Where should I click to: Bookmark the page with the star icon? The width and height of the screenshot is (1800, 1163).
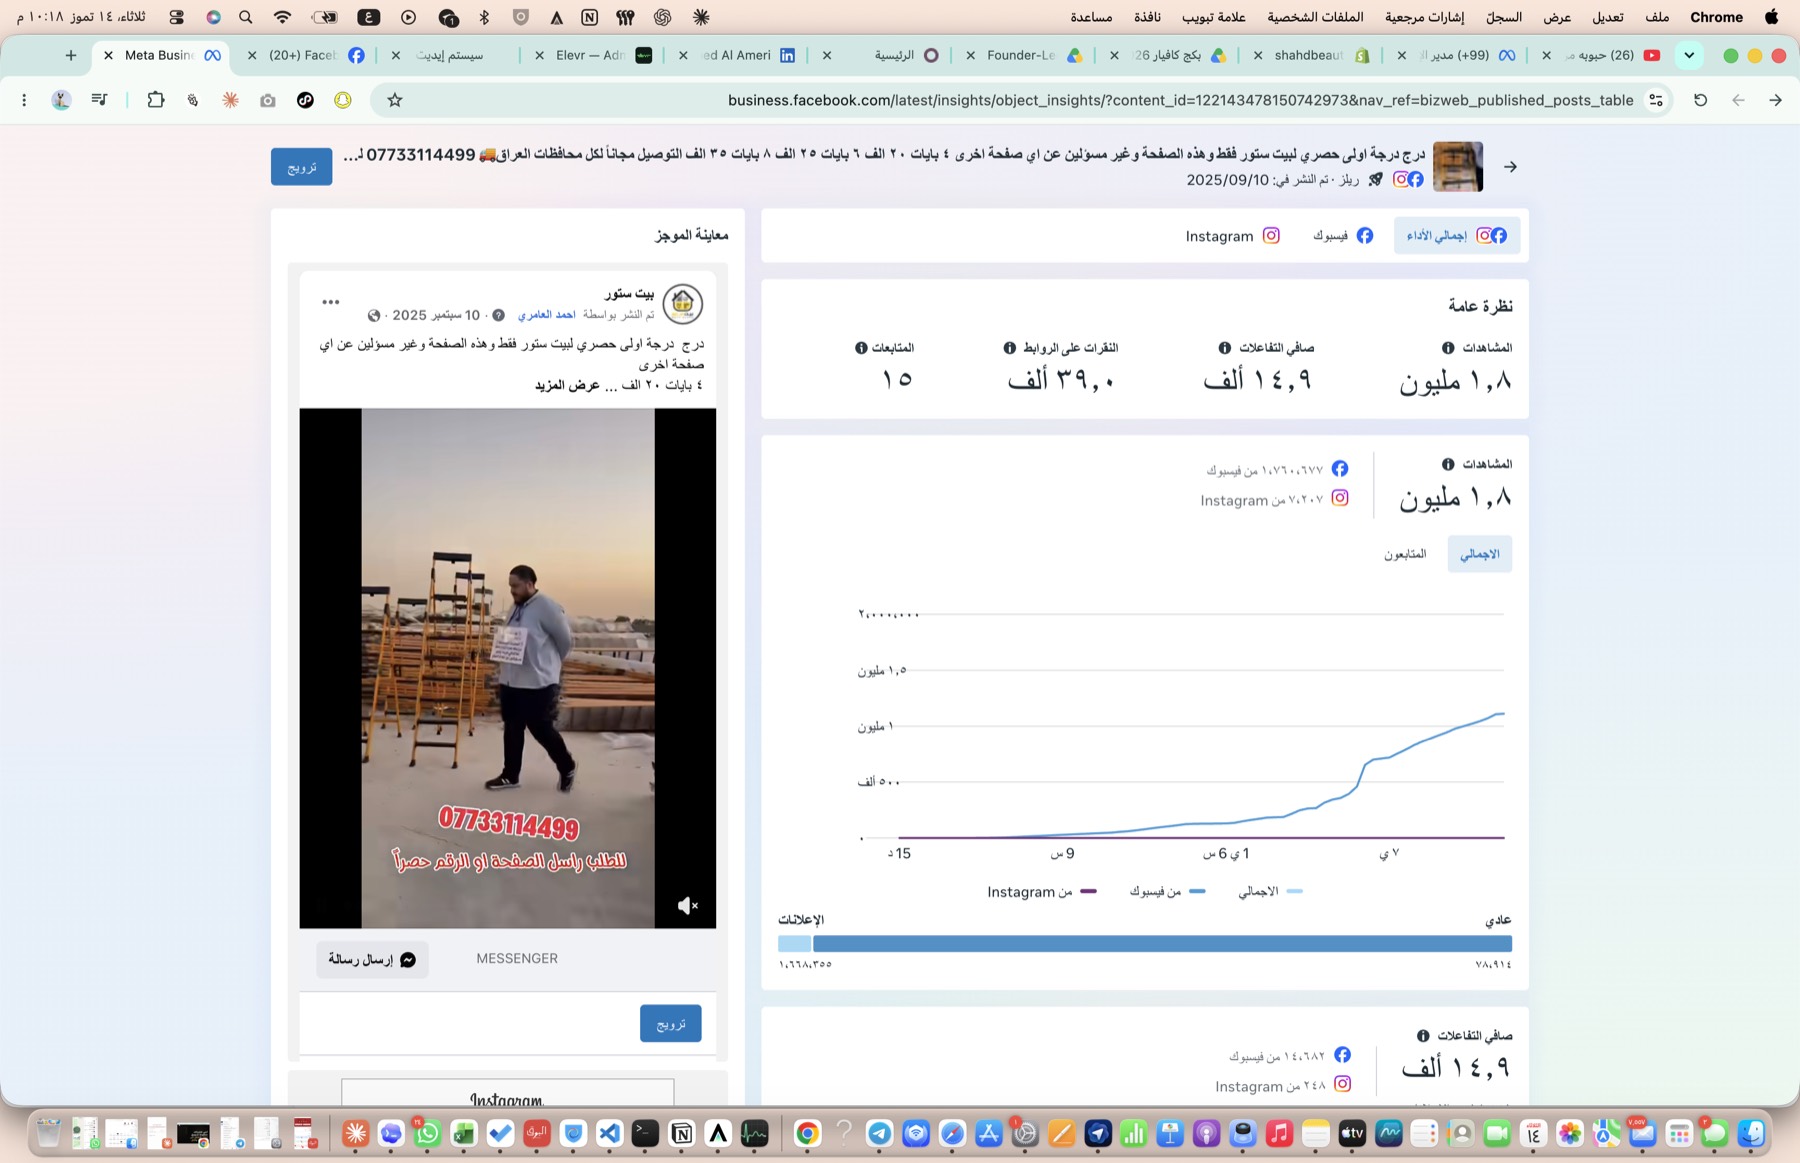click(395, 100)
